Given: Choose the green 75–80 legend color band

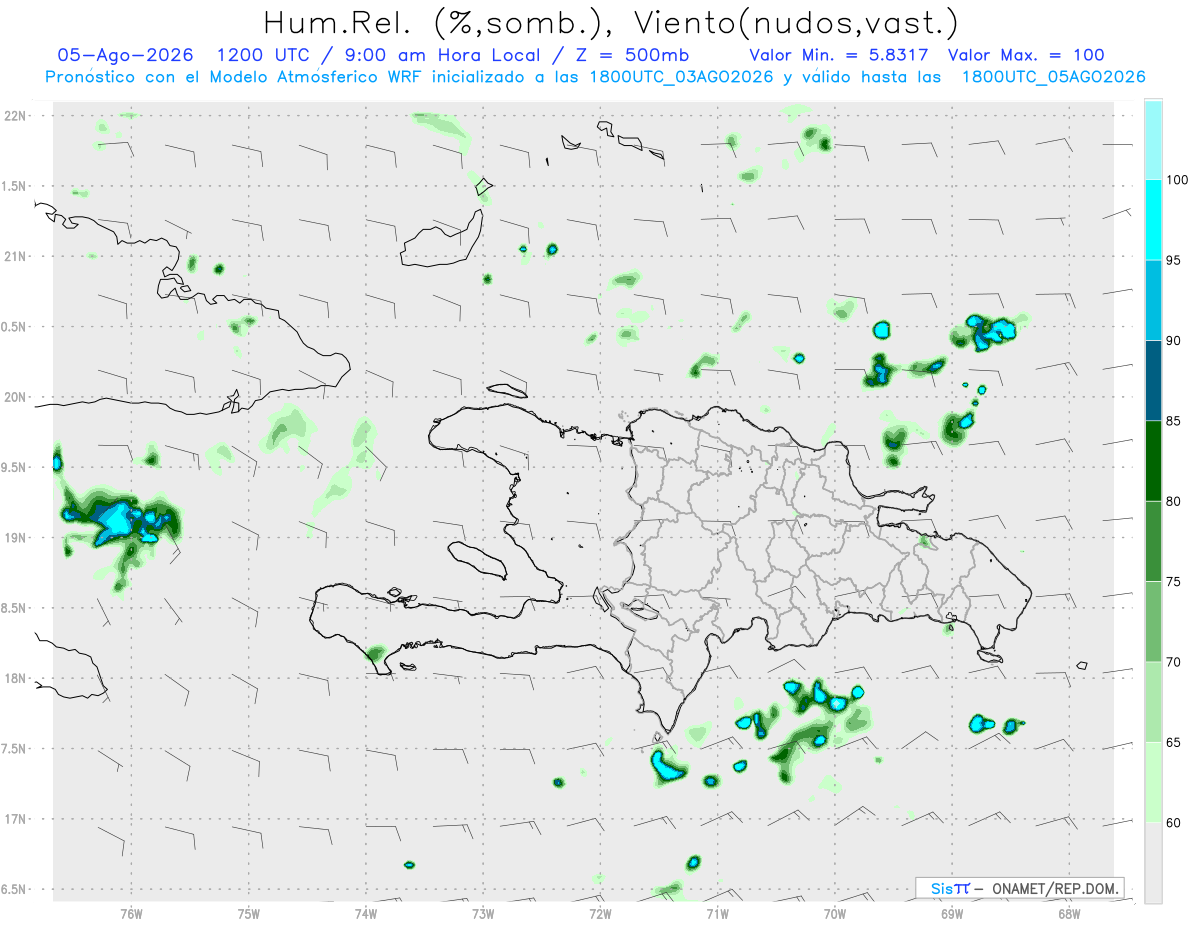Looking at the screenshot, I should [1153, 541].
